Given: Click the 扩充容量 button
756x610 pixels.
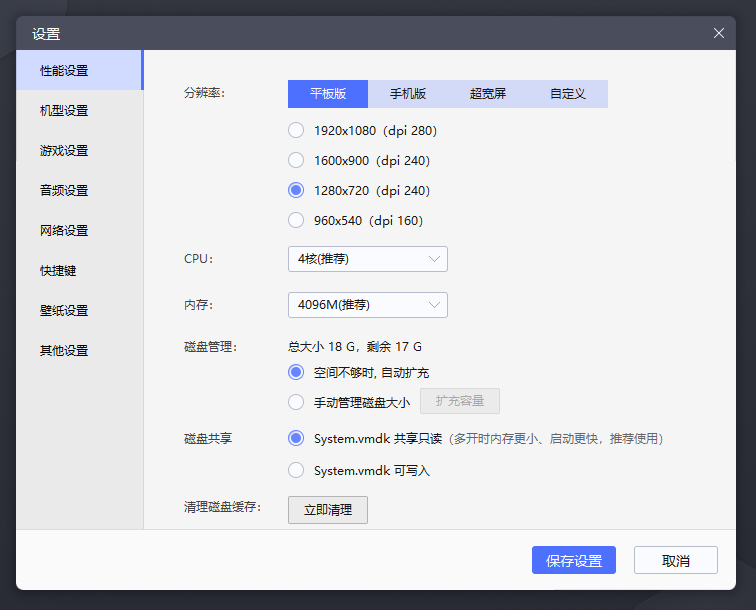Looking at the screenshot, I should [x=460, y=401].
